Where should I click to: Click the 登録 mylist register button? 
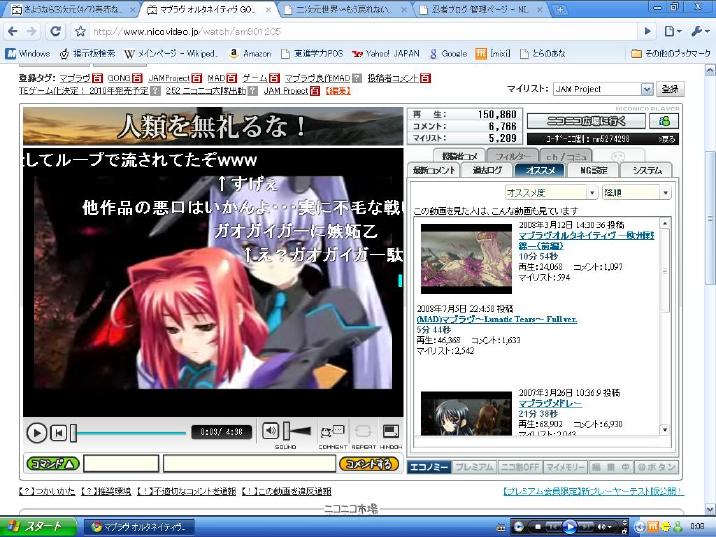coord(670,89)
